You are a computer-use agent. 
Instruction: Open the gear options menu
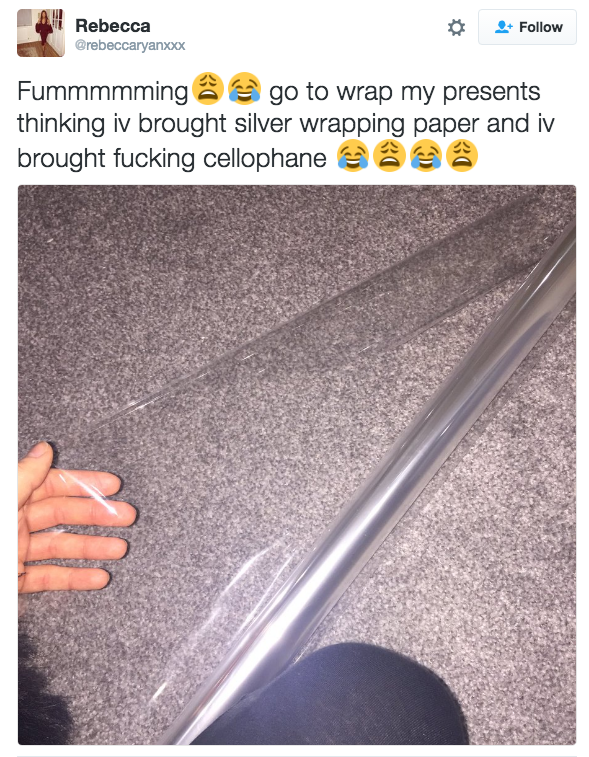coord(456,28)
